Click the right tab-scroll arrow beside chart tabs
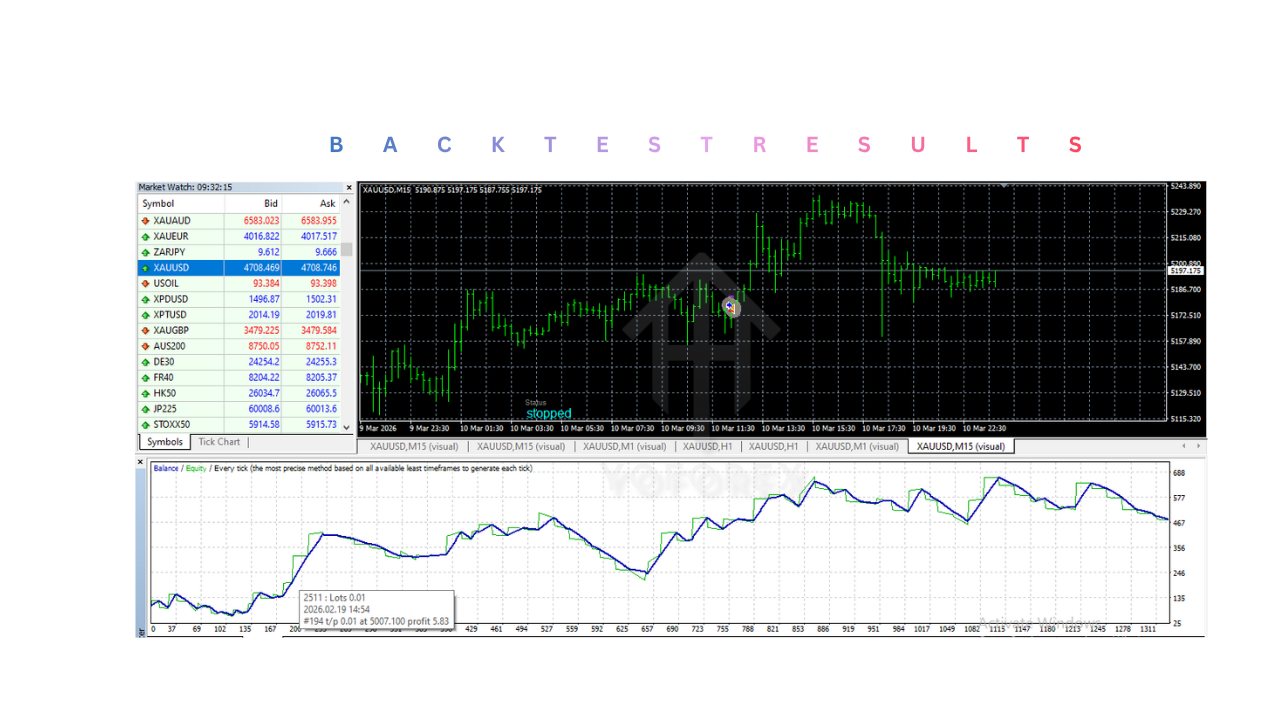 [1199, 447]
